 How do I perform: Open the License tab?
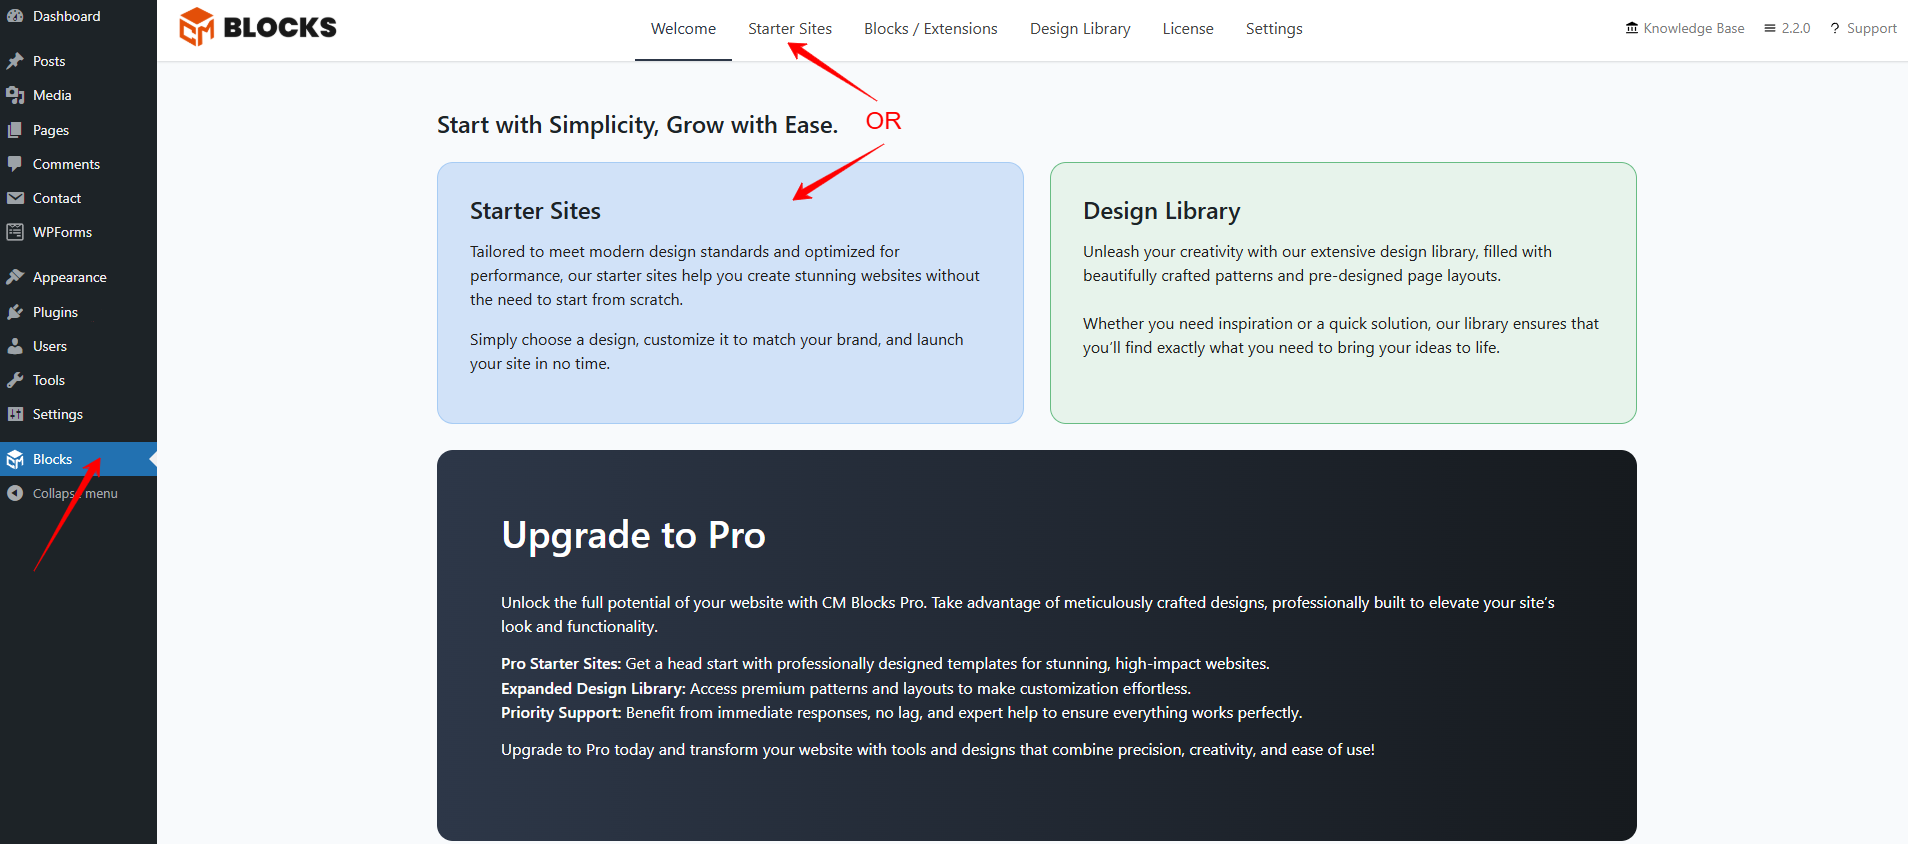[x=1188, y=29]
